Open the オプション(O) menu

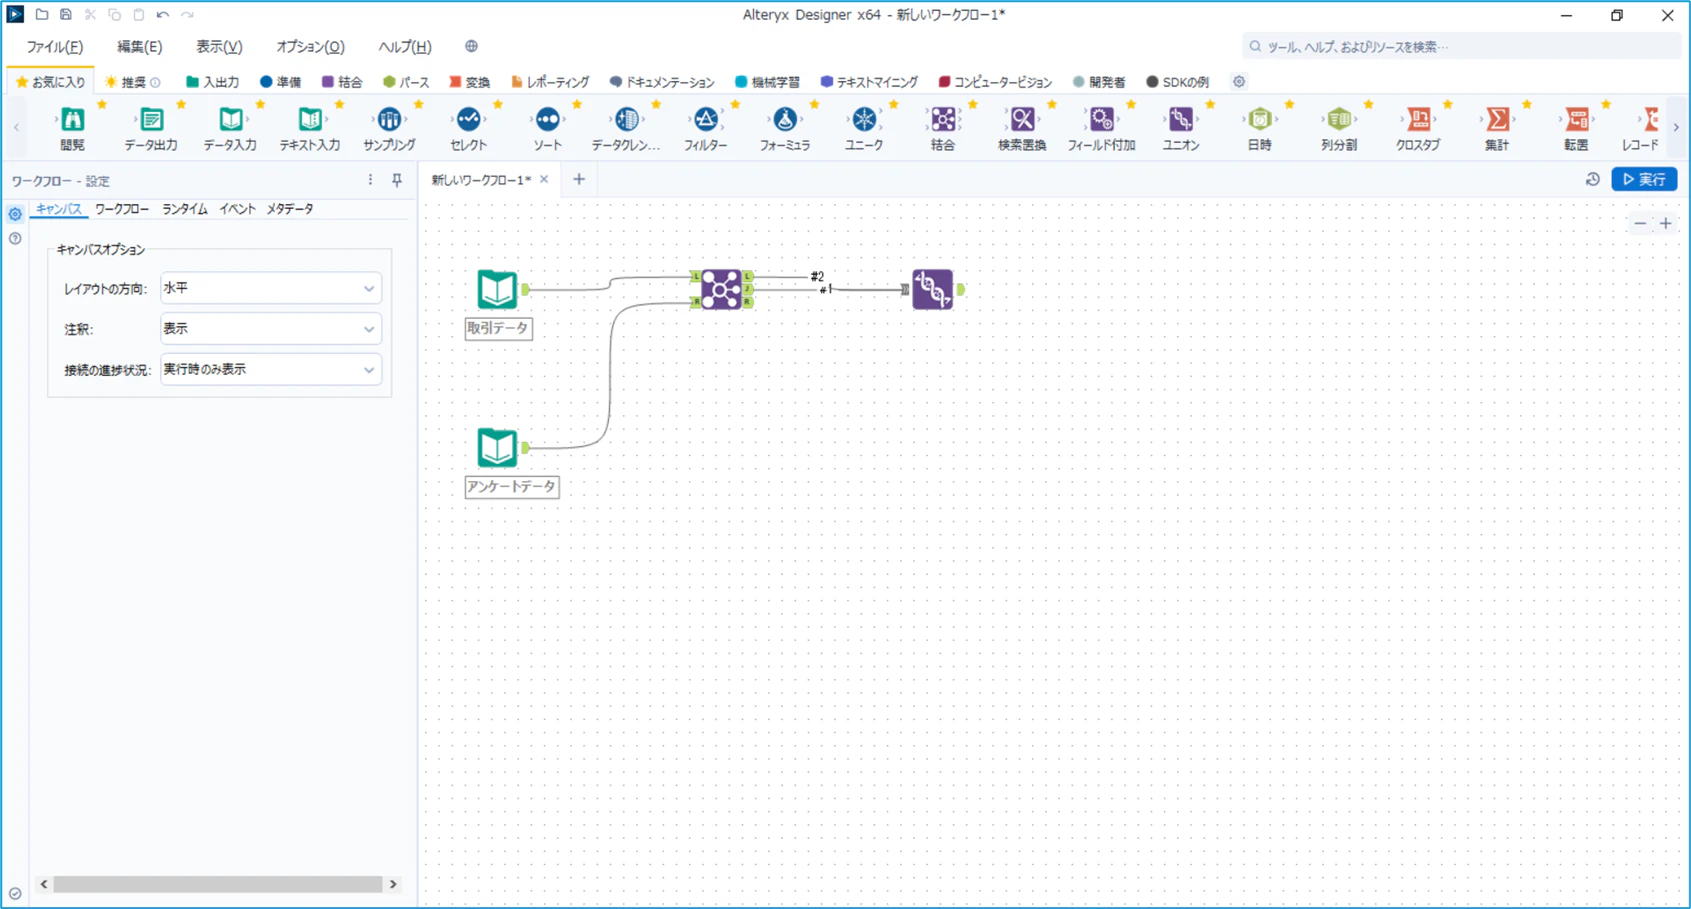point(310,47)
